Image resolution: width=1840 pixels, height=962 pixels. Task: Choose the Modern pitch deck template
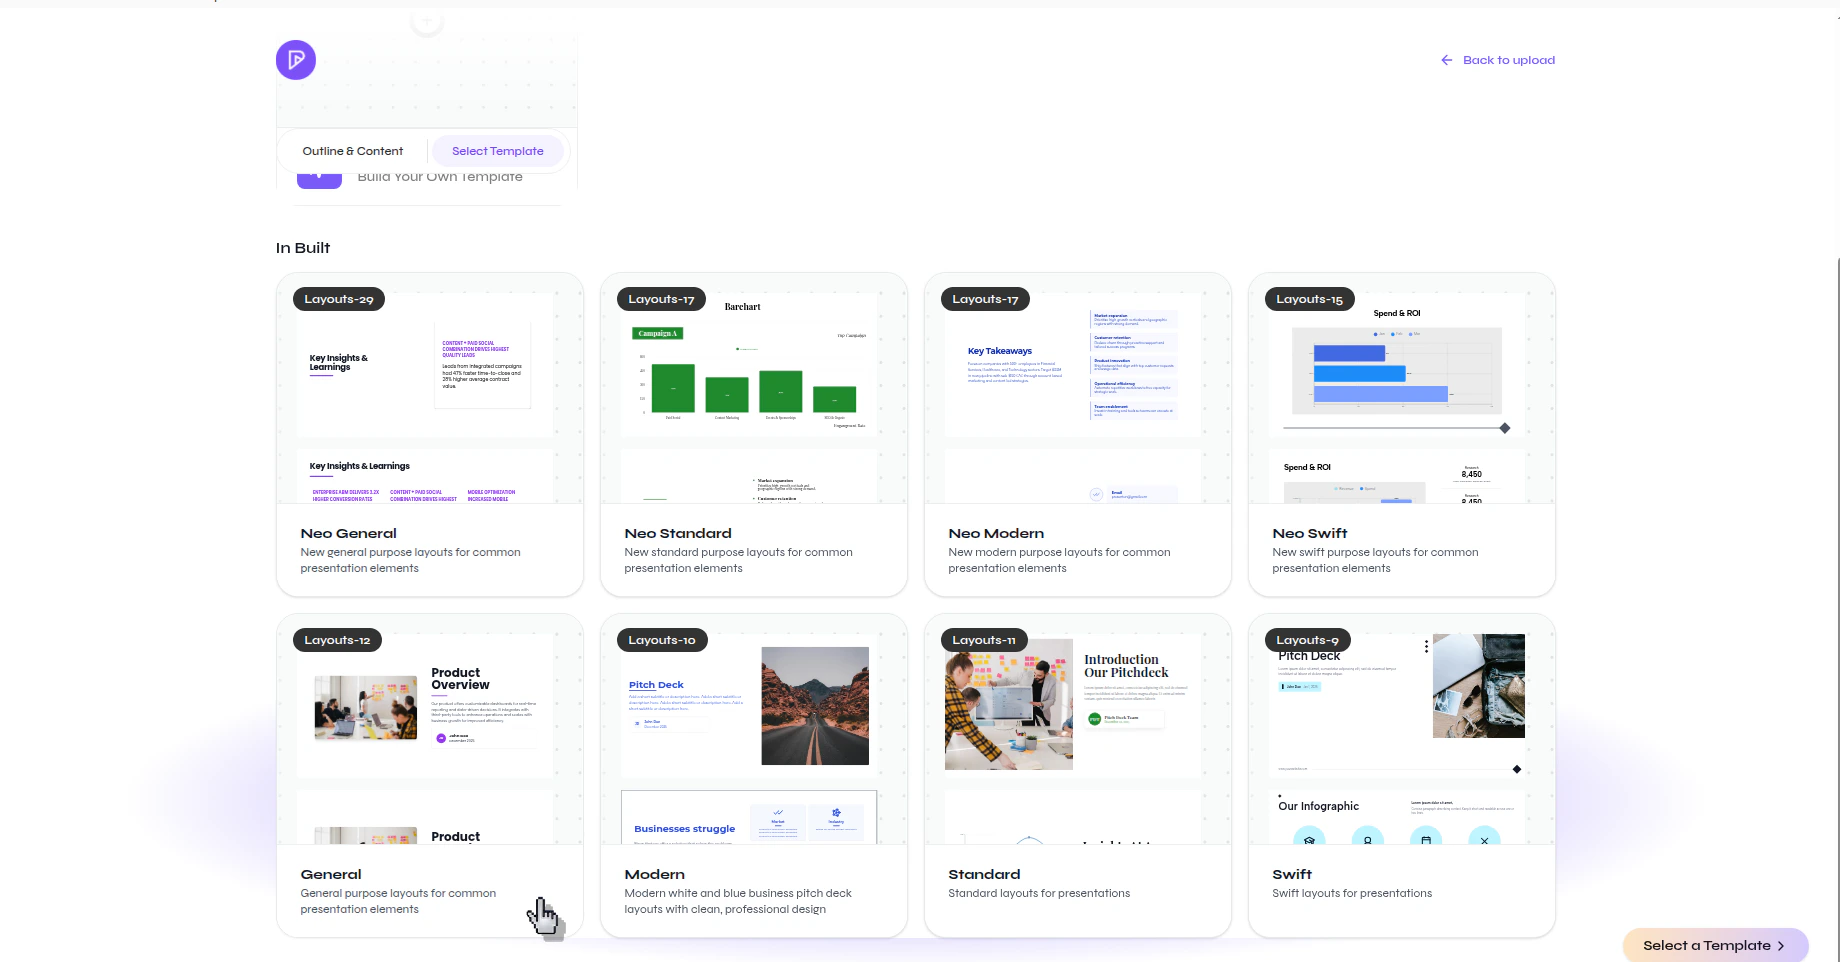click(753, 776)
